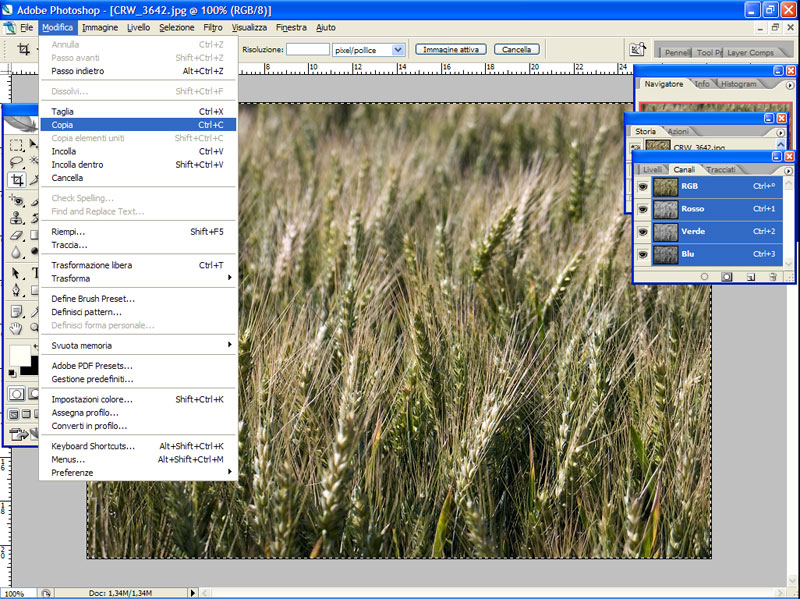
Task: Toggle visibility of the Blu channel
Action: (643, 254)
